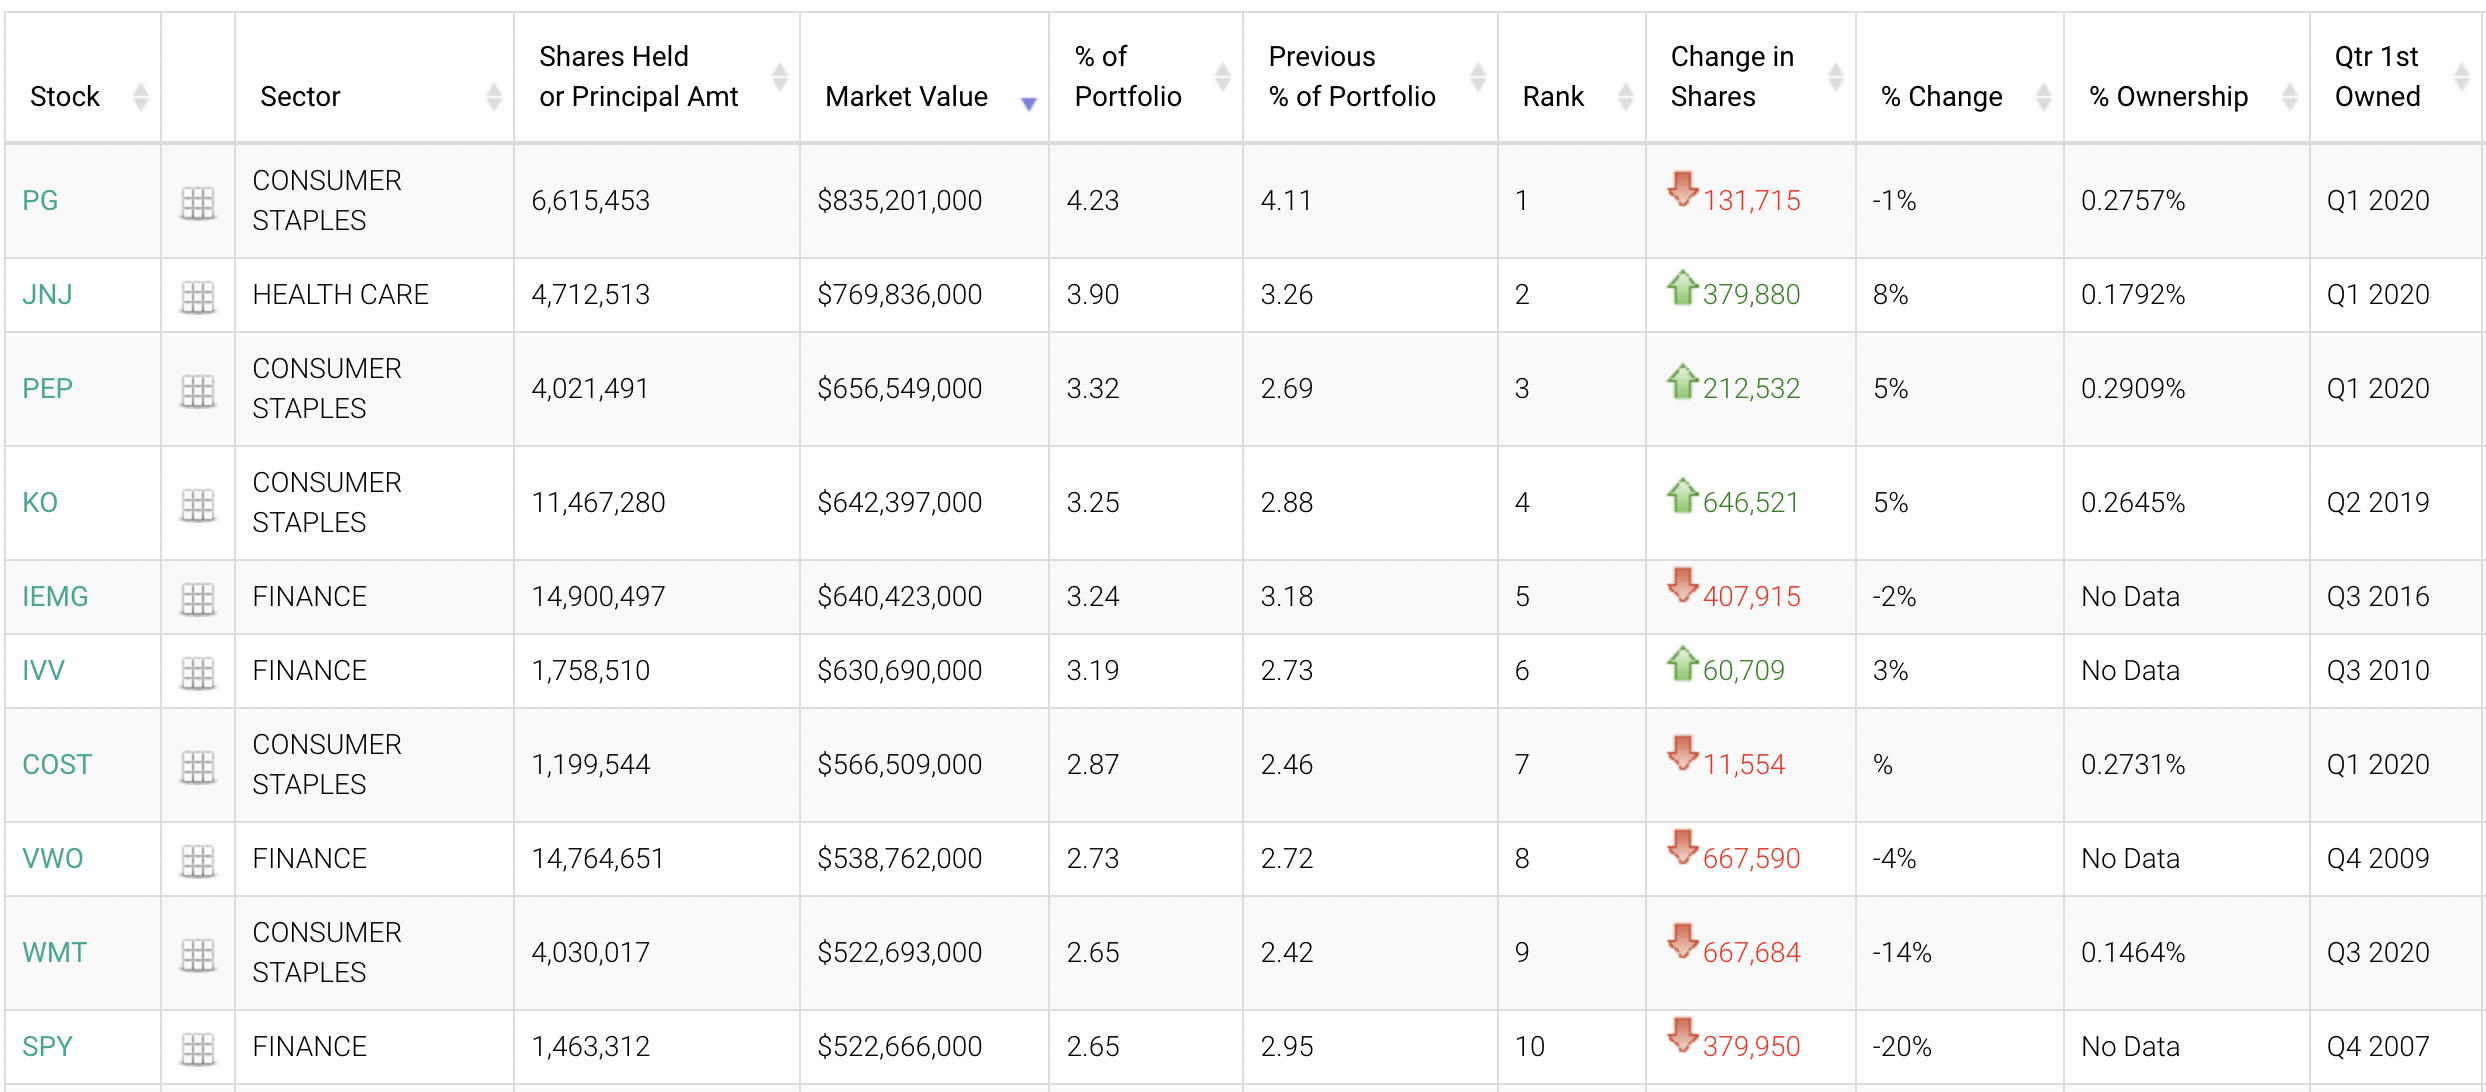Sort by Previous % of Portfolio header

[1370, 77]
